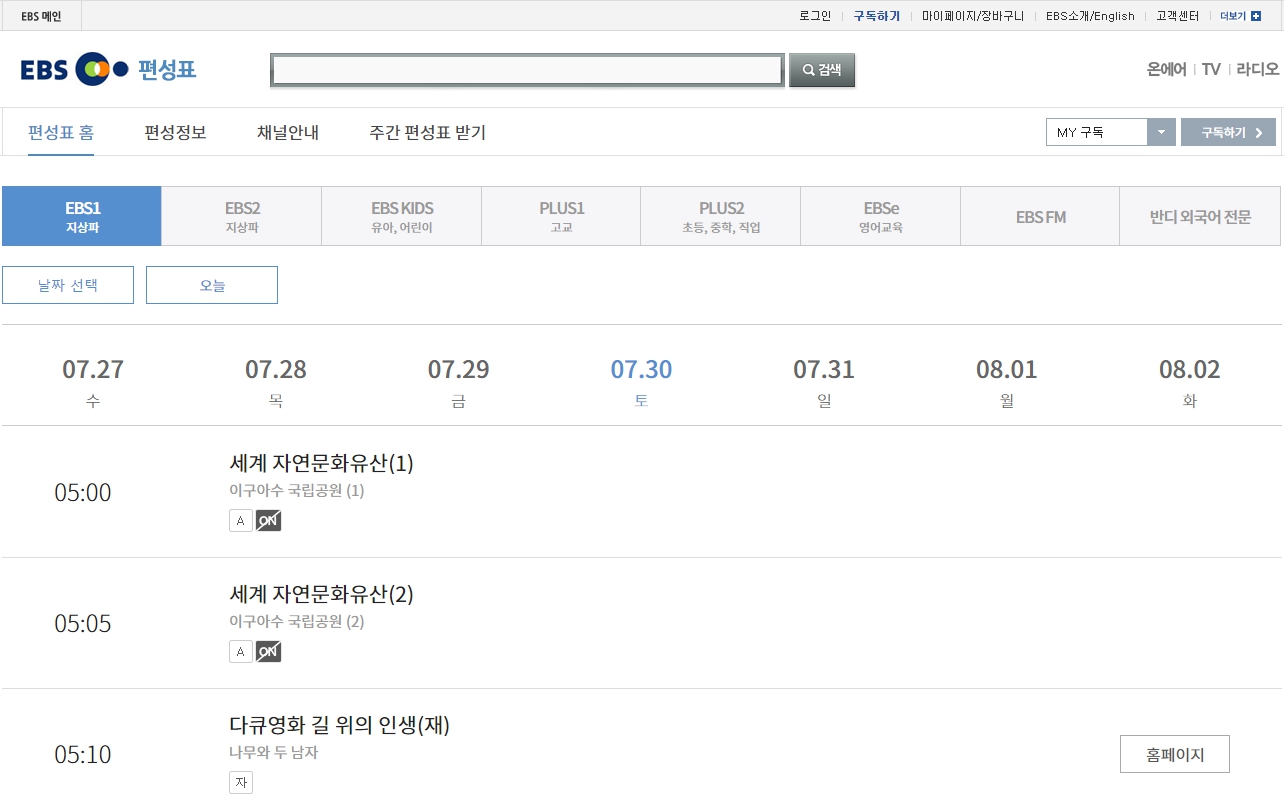Open 홈페이지 button for 다큐영화 길 위의 인생
Screen dimensions: 1284x810
click(1175, 755)
